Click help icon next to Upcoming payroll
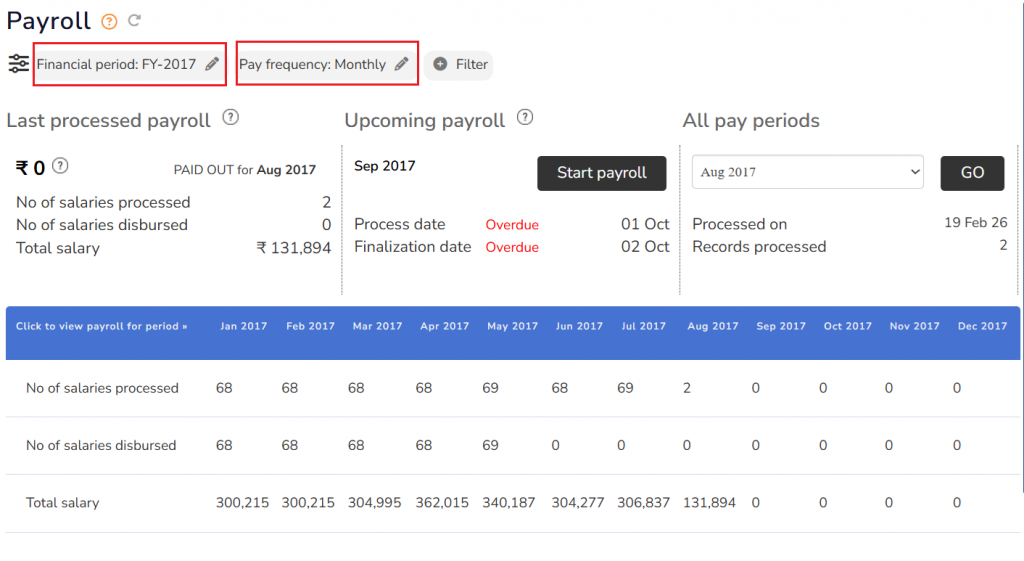1024x561 pixels. click(x=525, y=118)
